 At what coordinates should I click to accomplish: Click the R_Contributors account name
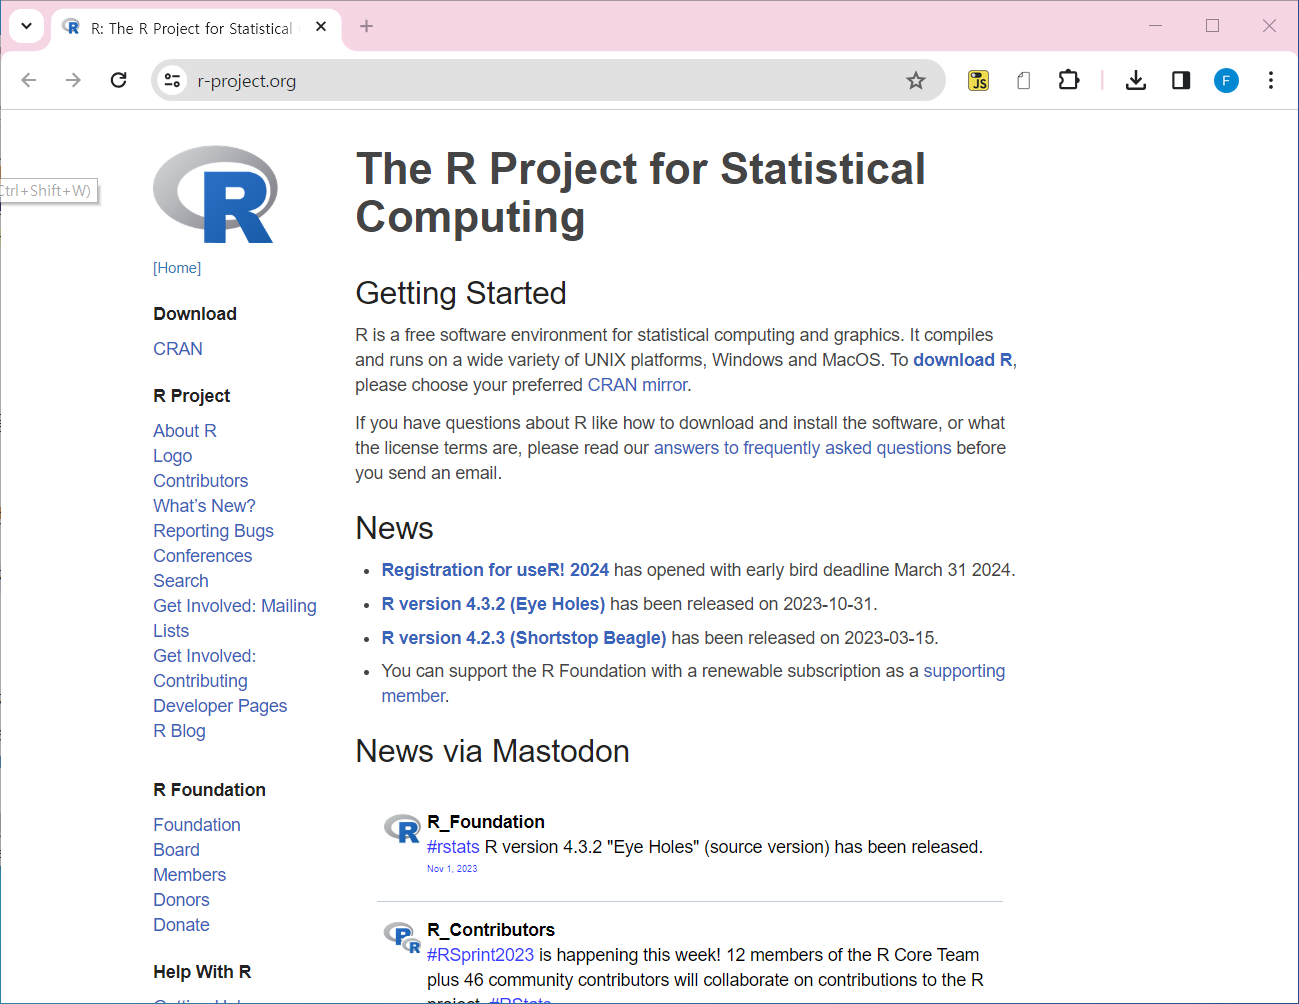(491, 930)
